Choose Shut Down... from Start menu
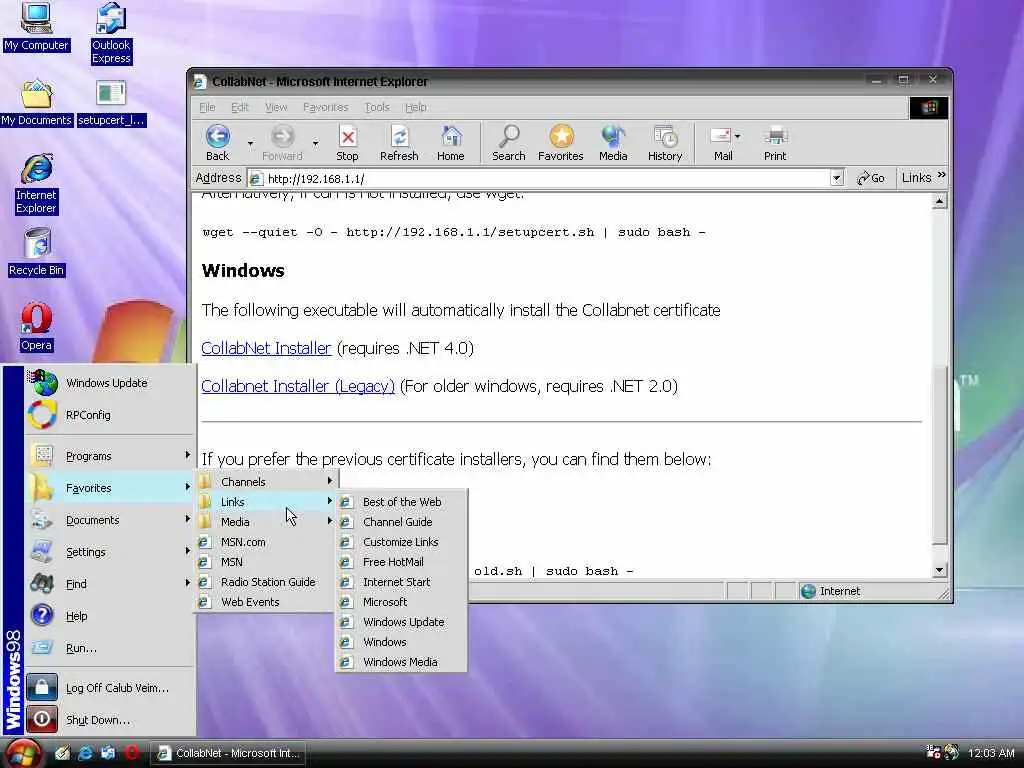The width and height of the screenshot is (1024, 768). pos(110,720)
